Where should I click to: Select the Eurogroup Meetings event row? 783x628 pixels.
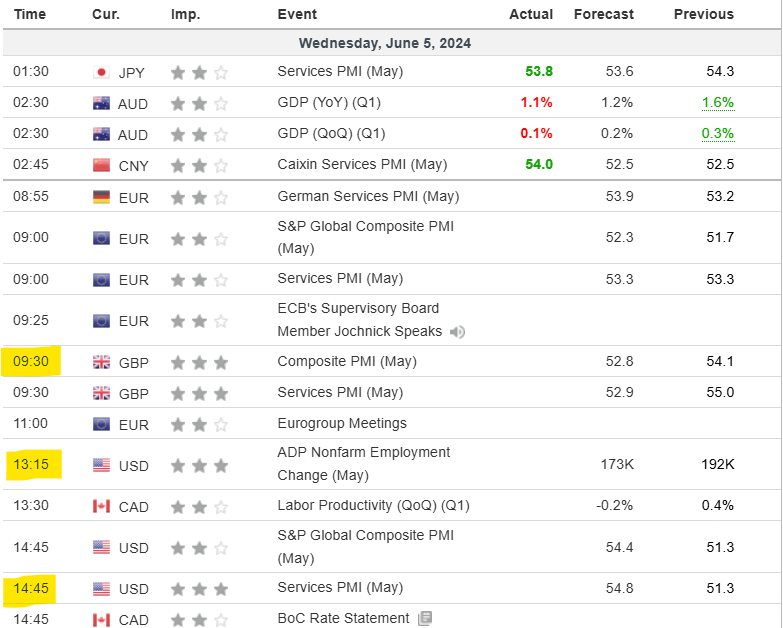(392, 424)
